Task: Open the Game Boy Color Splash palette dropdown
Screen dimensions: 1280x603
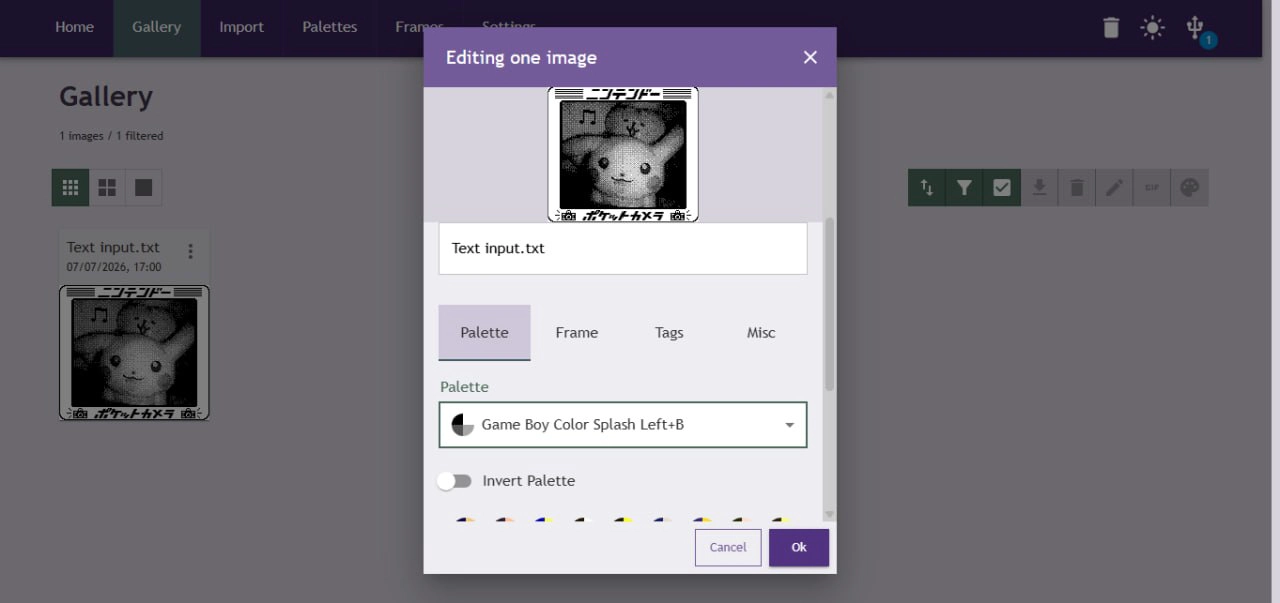Action: point(623,425)
